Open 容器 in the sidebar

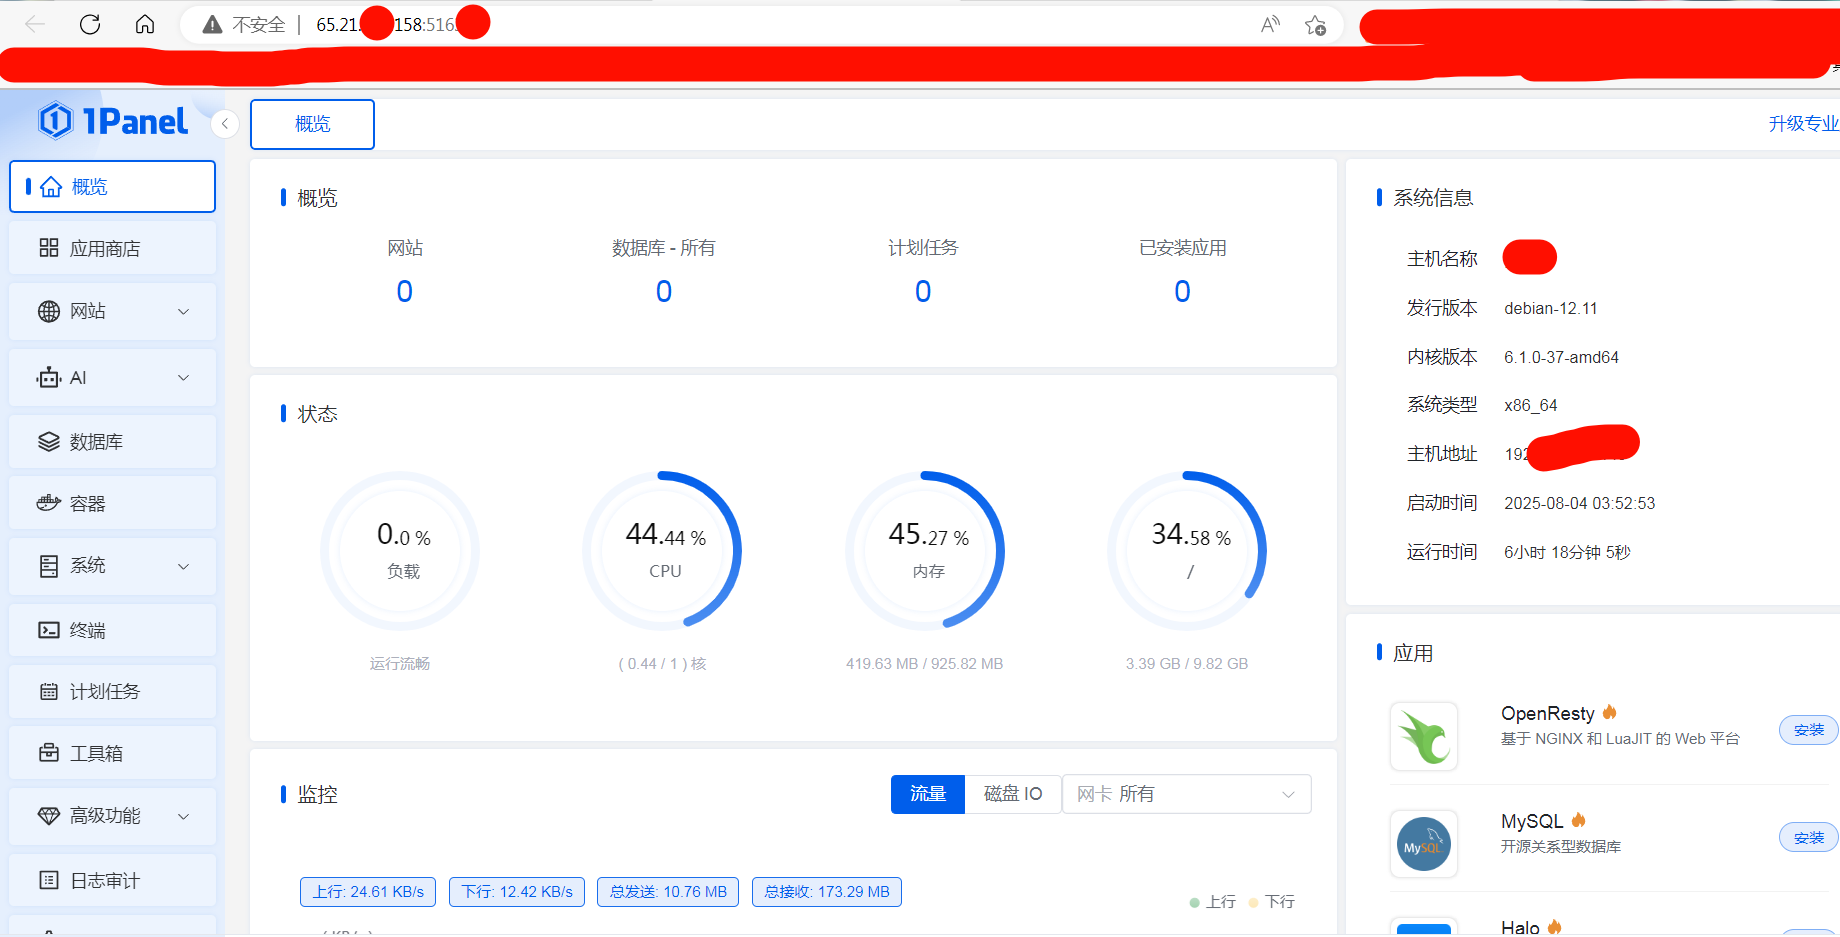coord(113,503)
